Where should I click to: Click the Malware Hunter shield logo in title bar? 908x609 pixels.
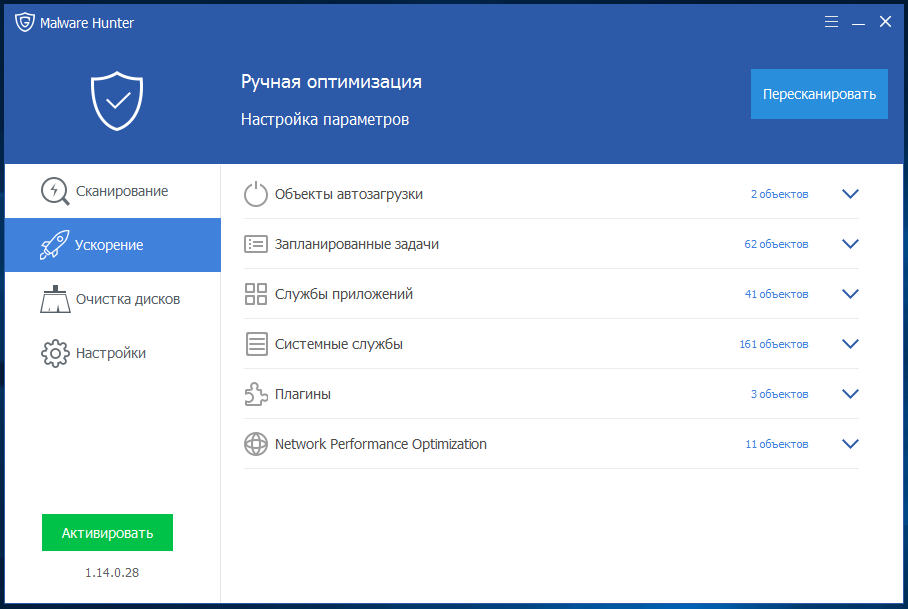pyautogui.click(x=24, y=23)
